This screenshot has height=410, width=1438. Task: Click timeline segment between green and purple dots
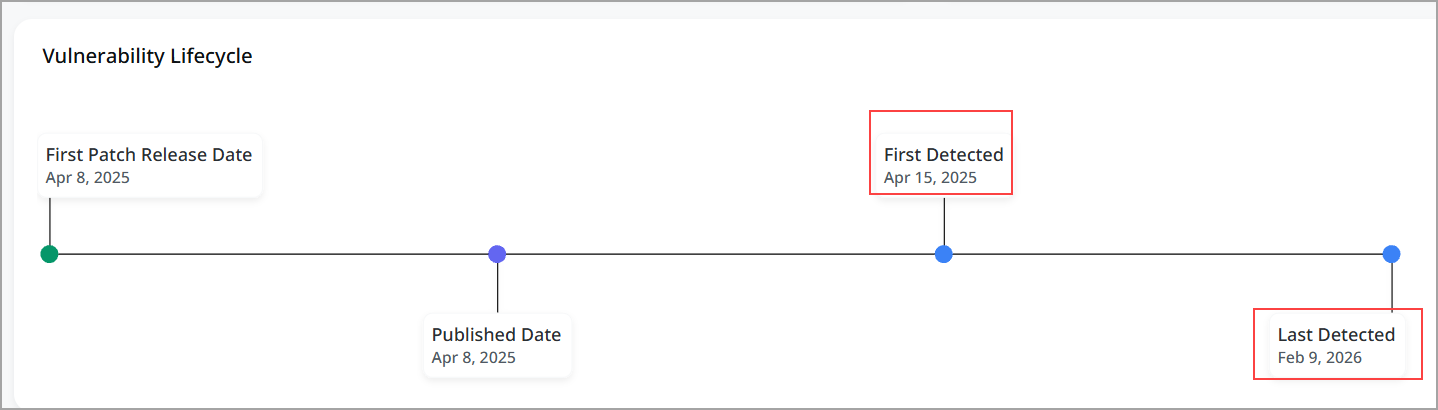(273, 254)
